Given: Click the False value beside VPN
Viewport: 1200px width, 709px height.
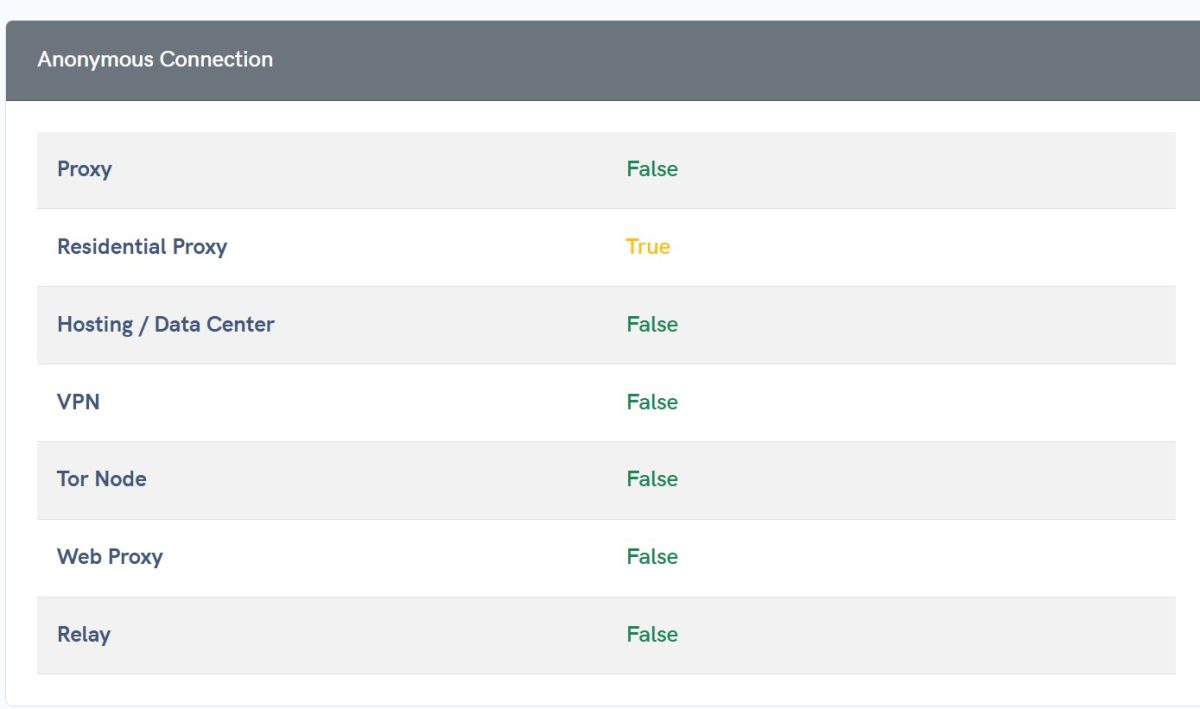Looking at the screenshot, I should (652, 402).
